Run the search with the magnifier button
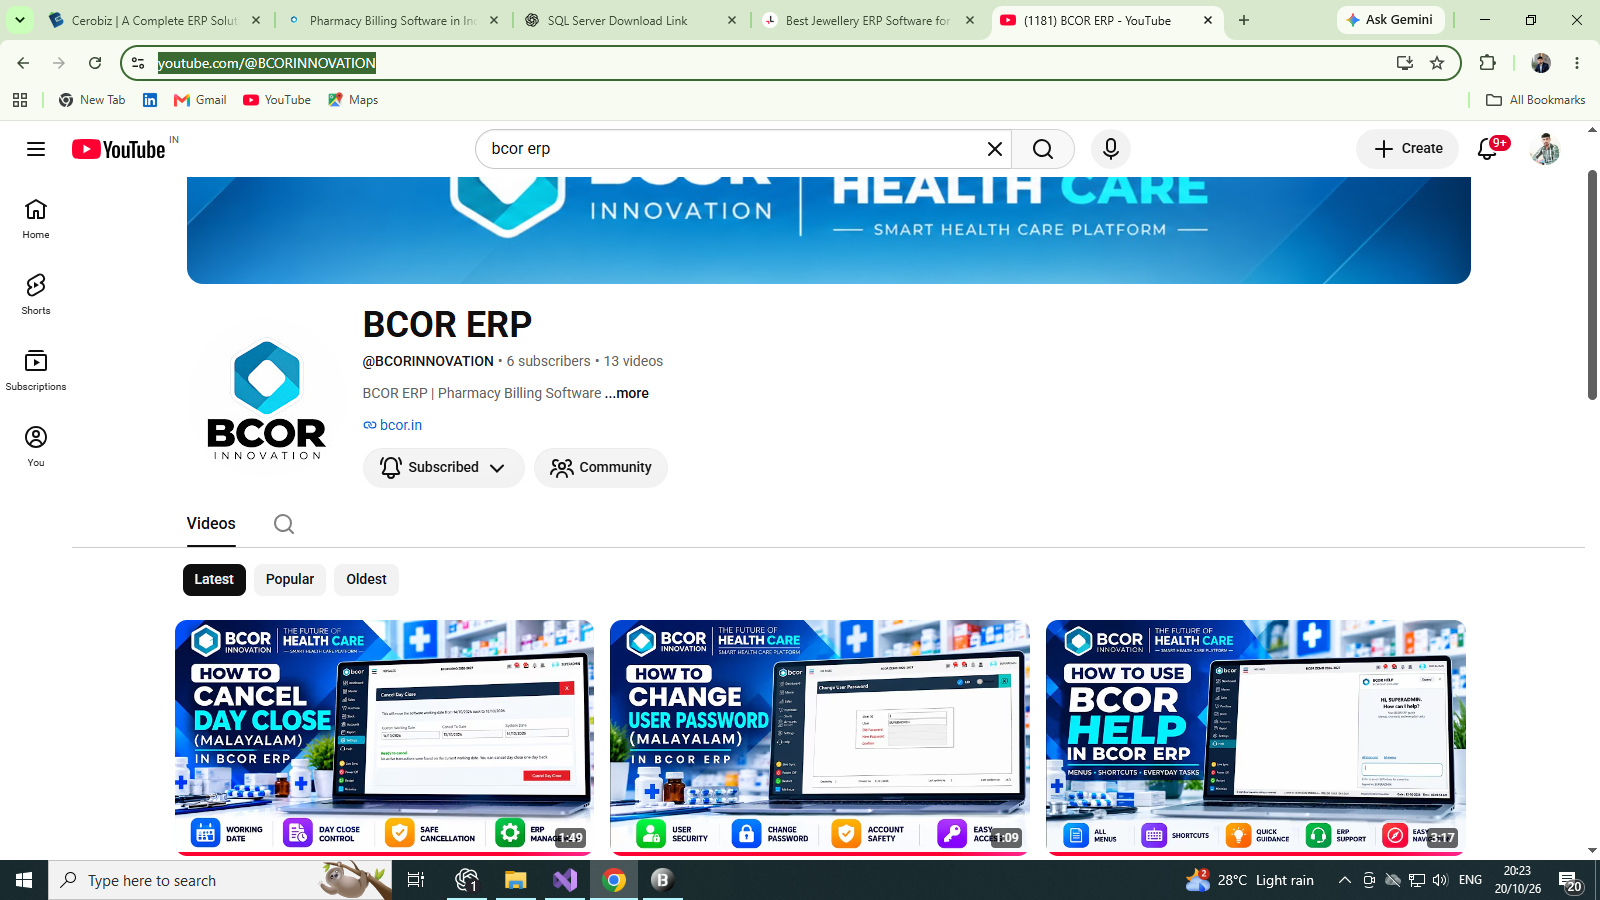Viewport: 1600px width, 900px height. [x=1043, y=149]
